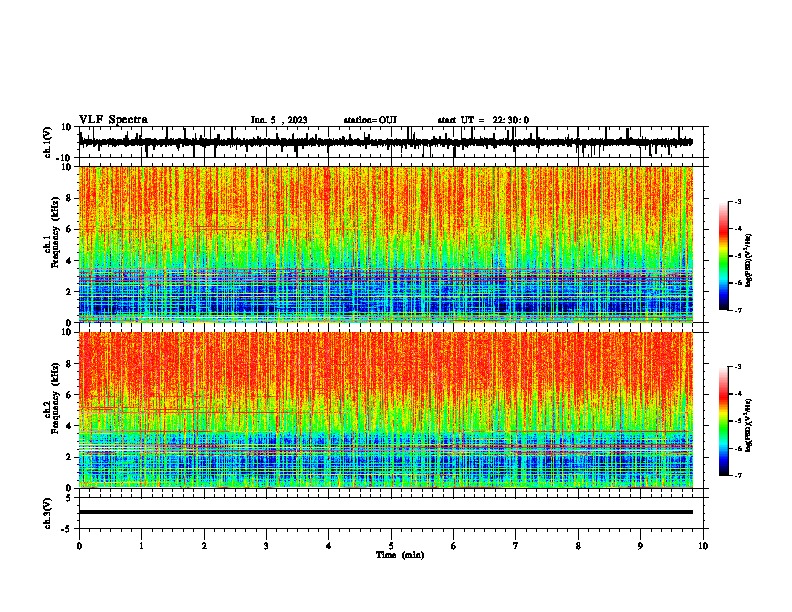Click the ch.3 flat black trace panel
This screenshot has height=612, width=792.
tap(390, 513)
